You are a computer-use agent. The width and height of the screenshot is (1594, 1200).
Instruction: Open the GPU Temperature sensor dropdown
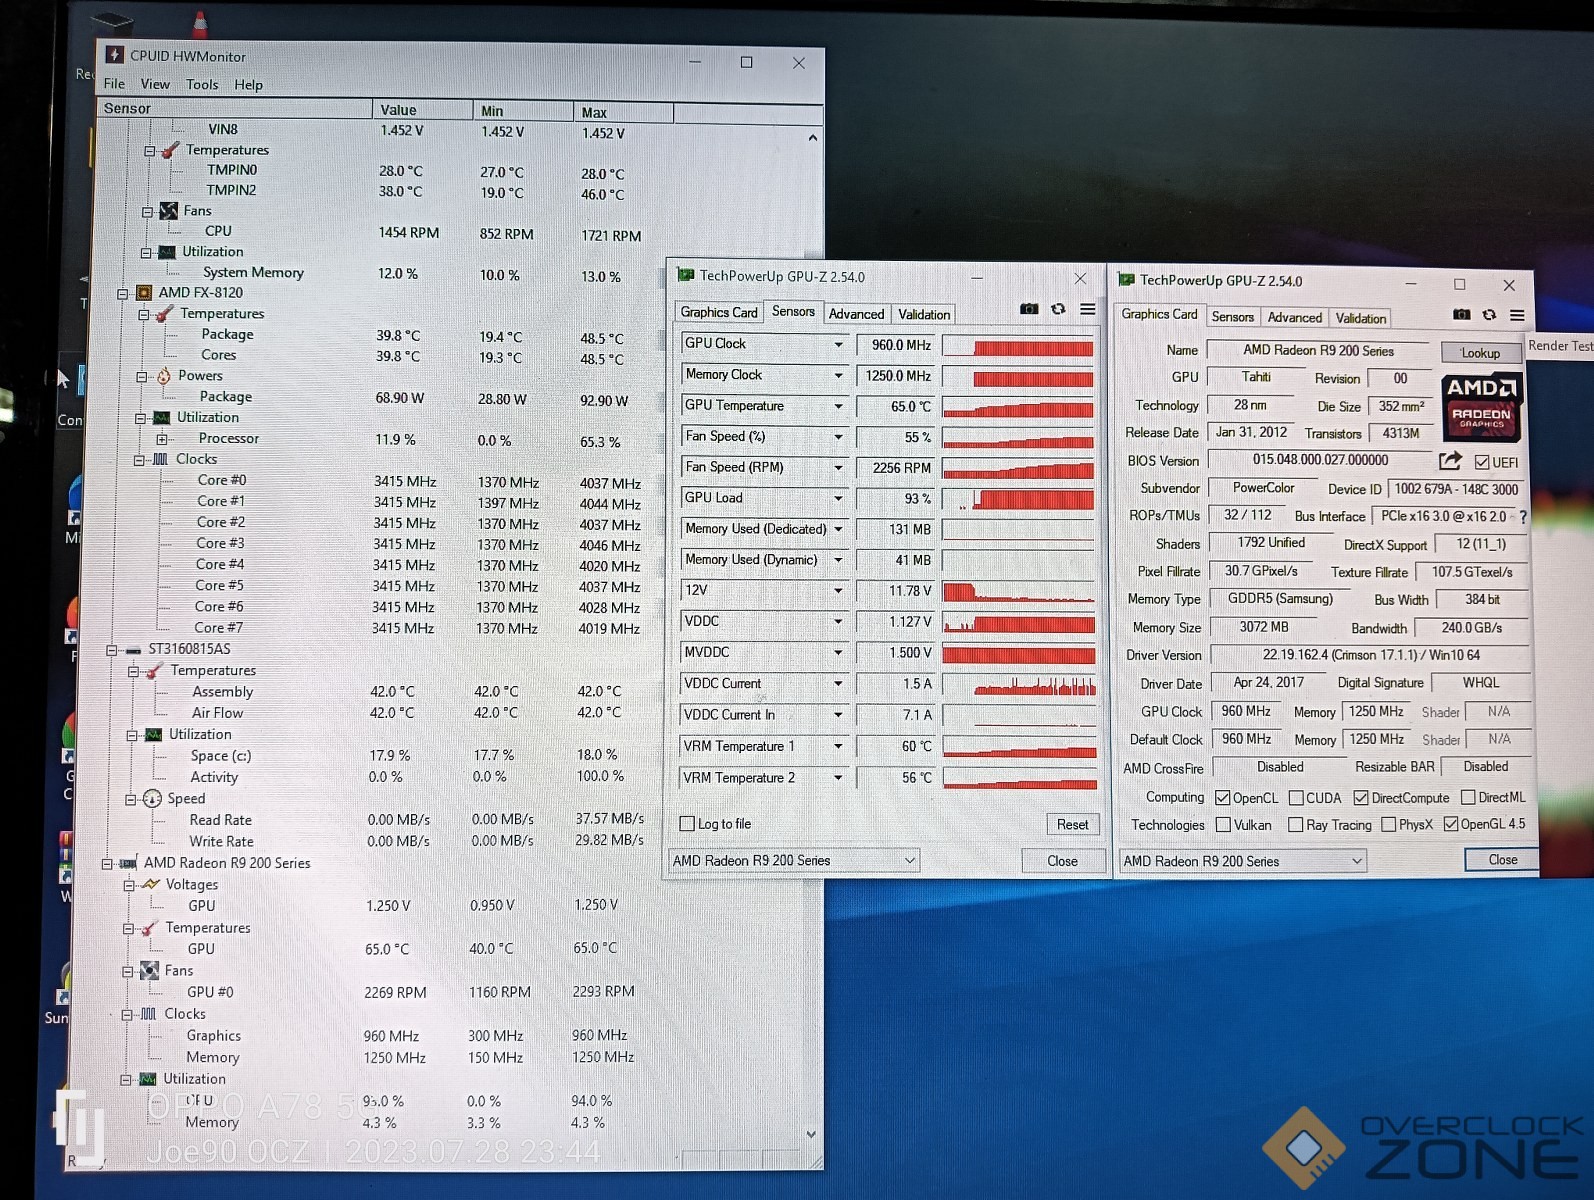coord(838,406)
